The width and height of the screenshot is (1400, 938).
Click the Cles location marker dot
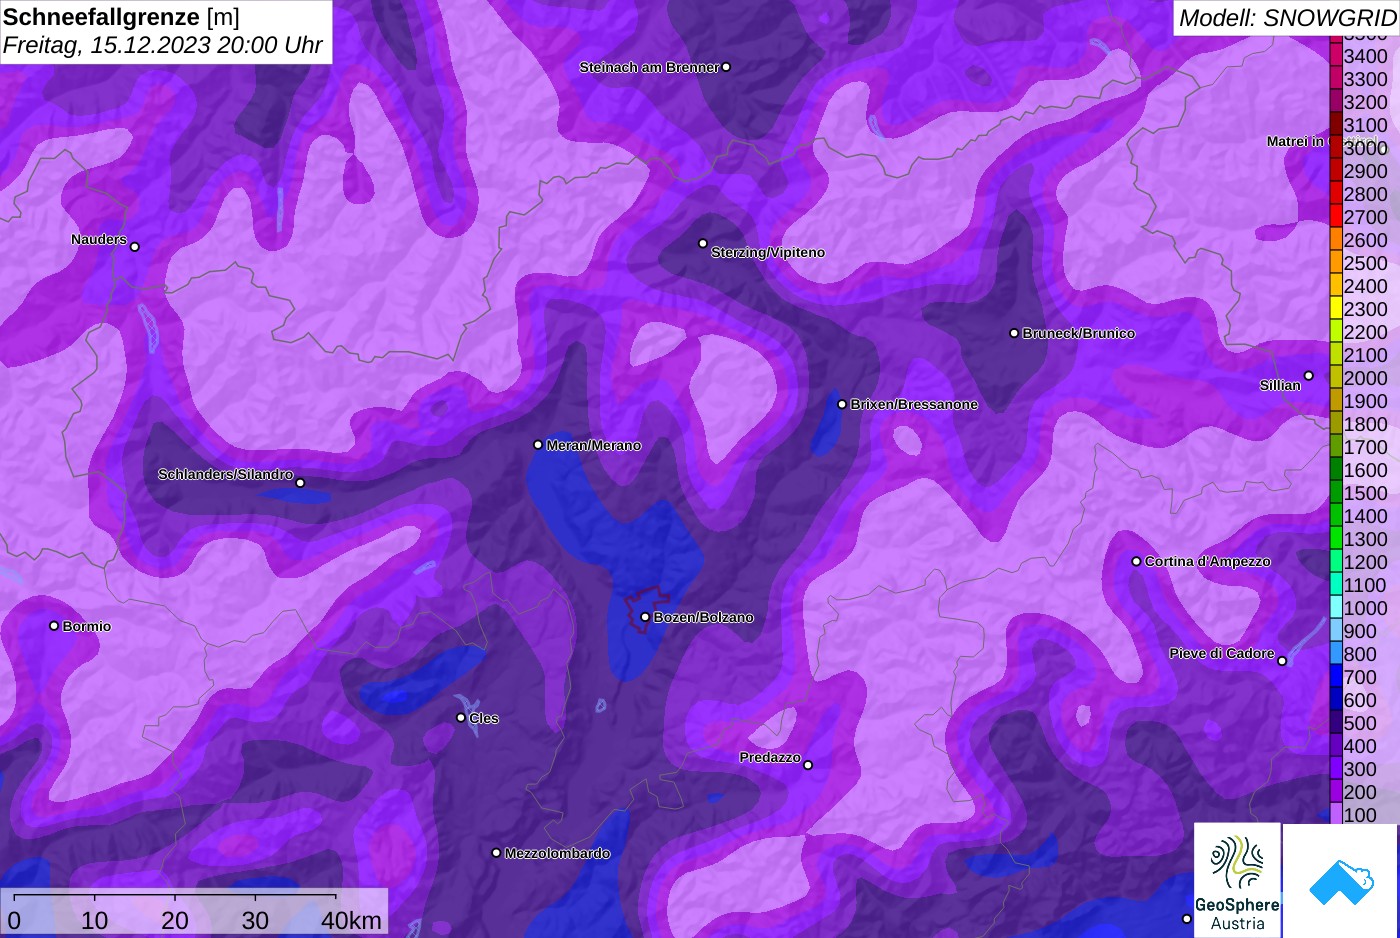point(461,717)
